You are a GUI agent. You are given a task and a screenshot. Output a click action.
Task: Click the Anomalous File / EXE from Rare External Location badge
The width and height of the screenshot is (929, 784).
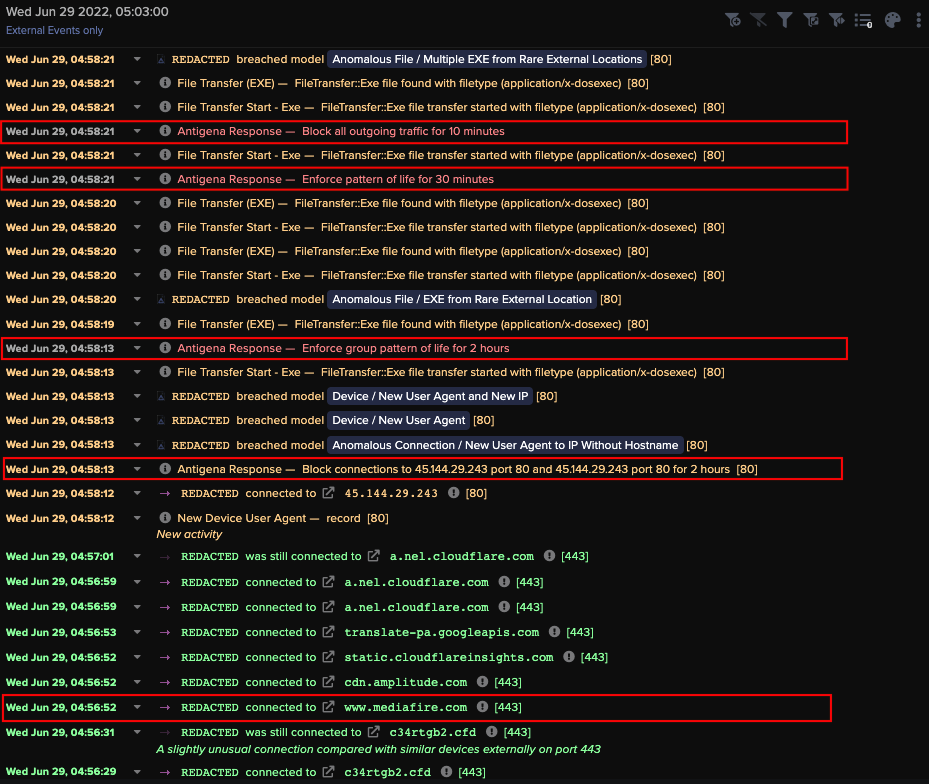pos(461,299)
